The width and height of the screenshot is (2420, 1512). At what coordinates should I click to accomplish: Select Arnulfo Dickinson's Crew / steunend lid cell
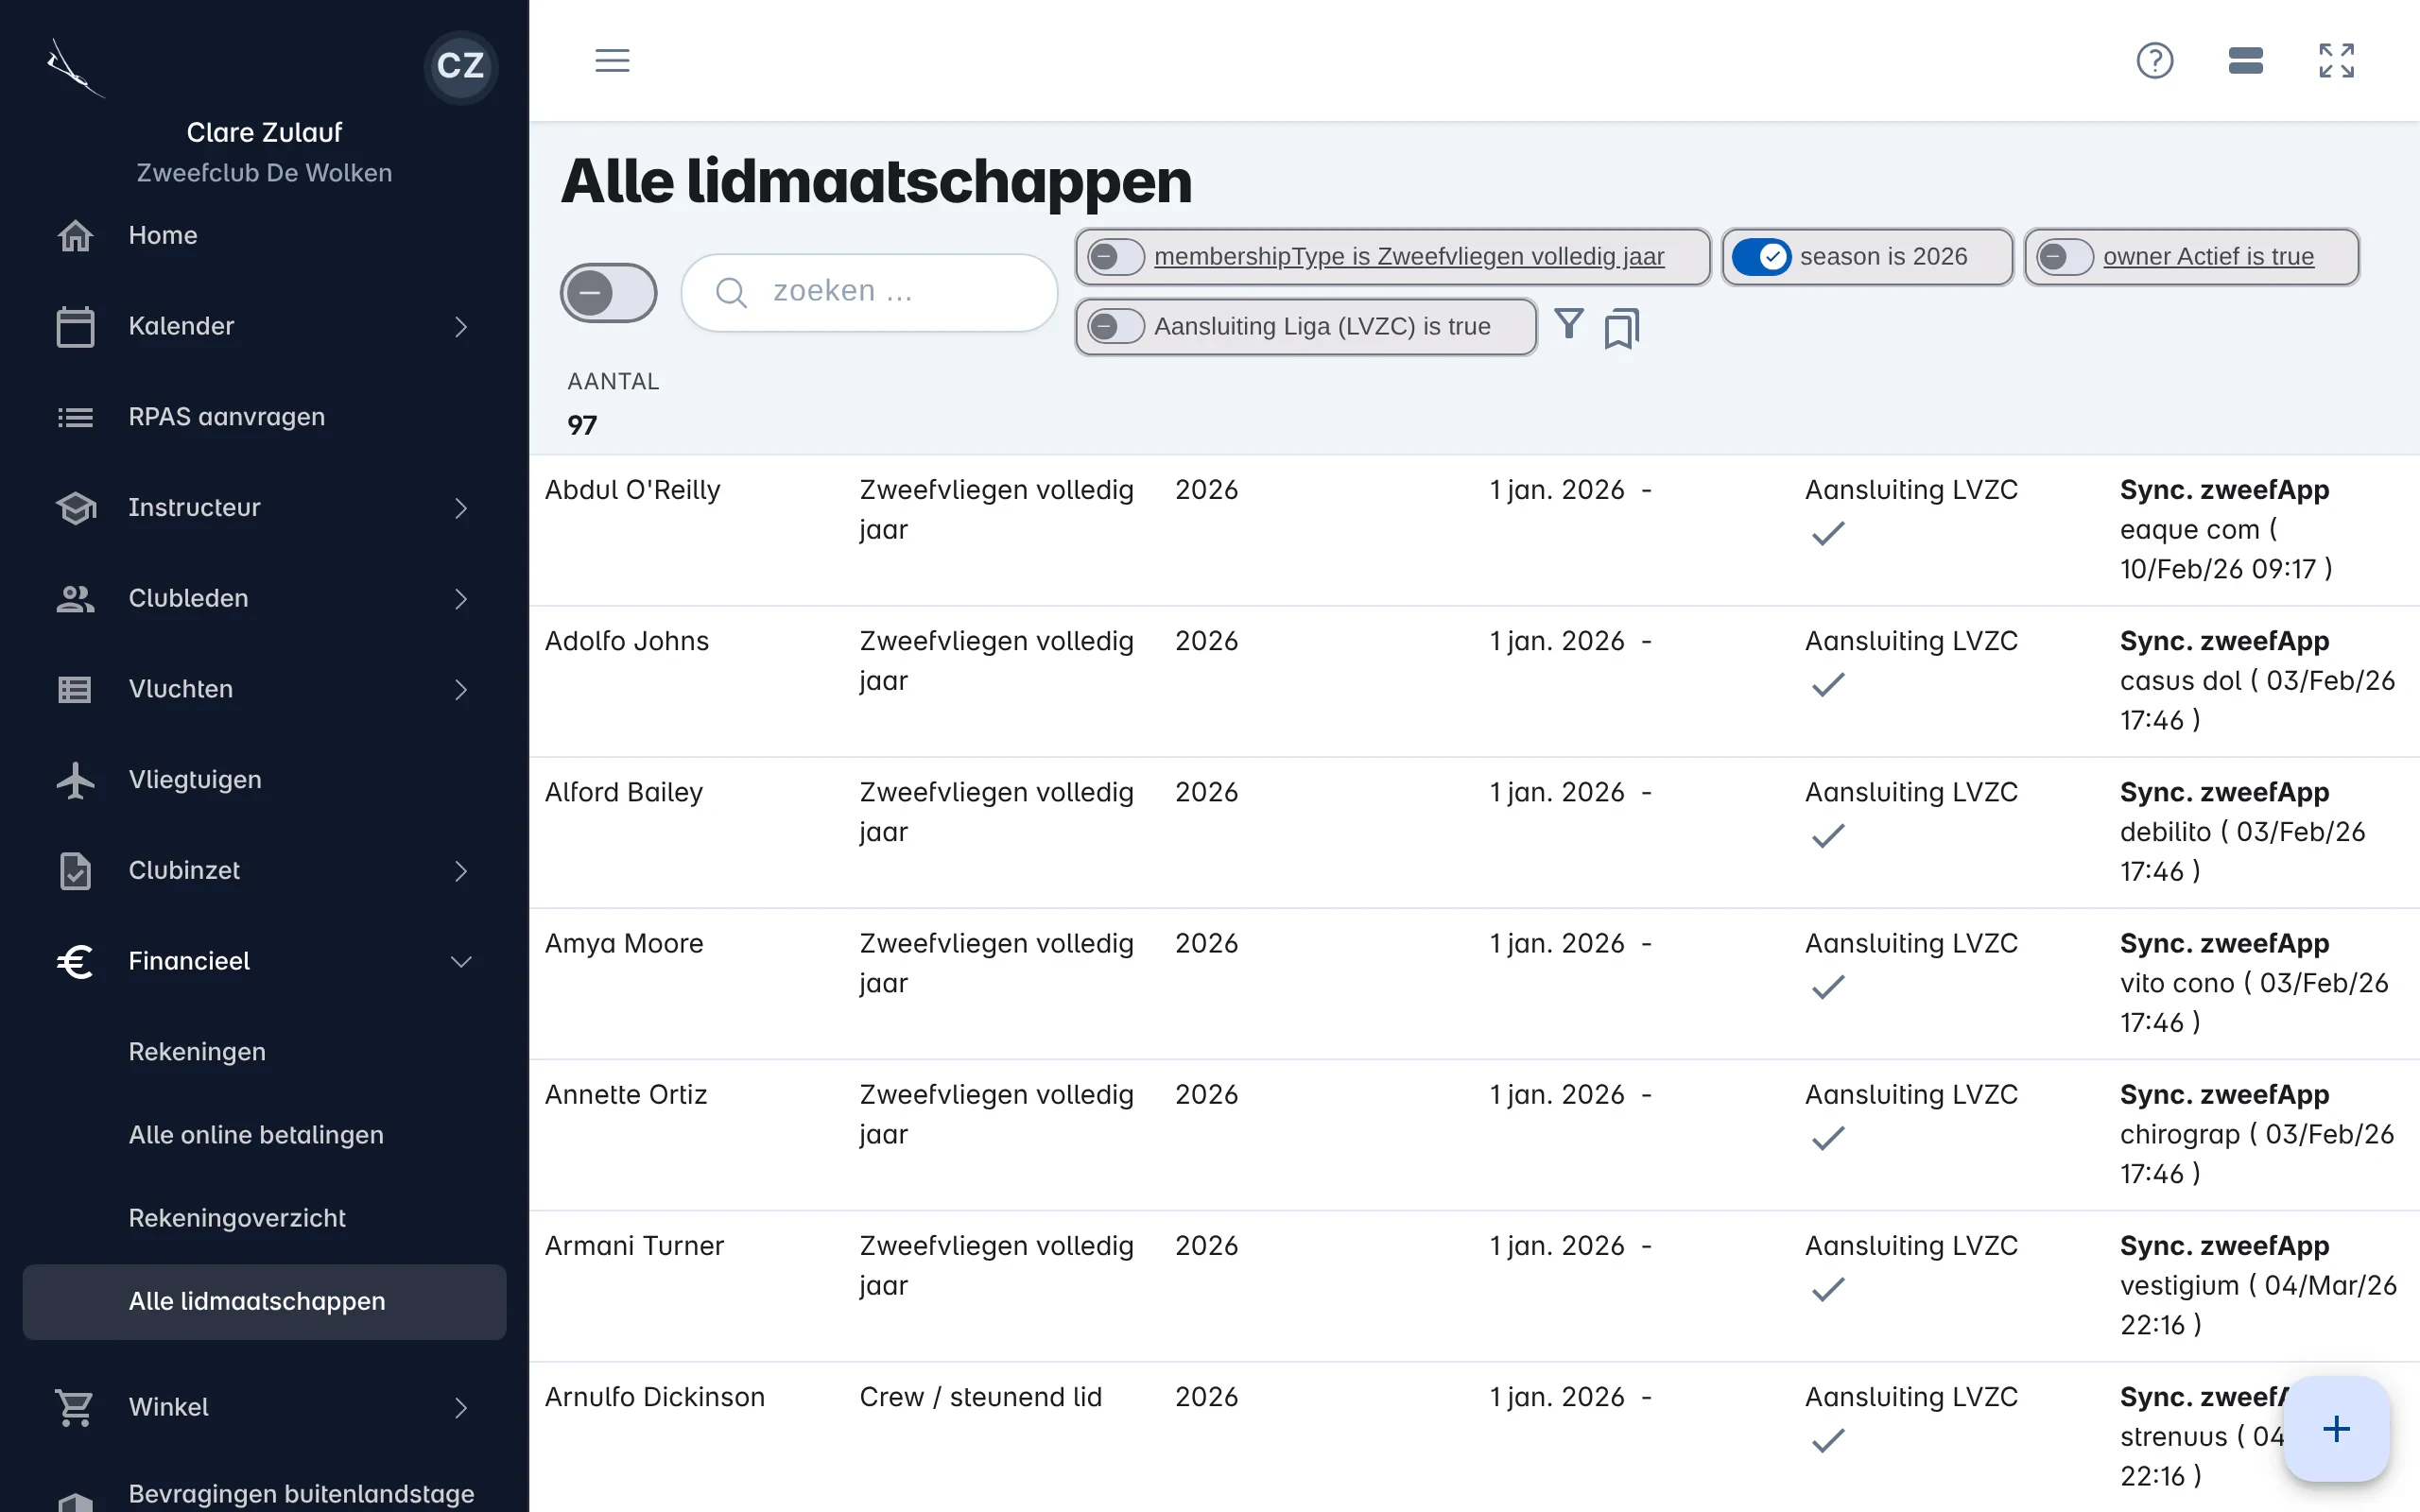coord(980,1397)
